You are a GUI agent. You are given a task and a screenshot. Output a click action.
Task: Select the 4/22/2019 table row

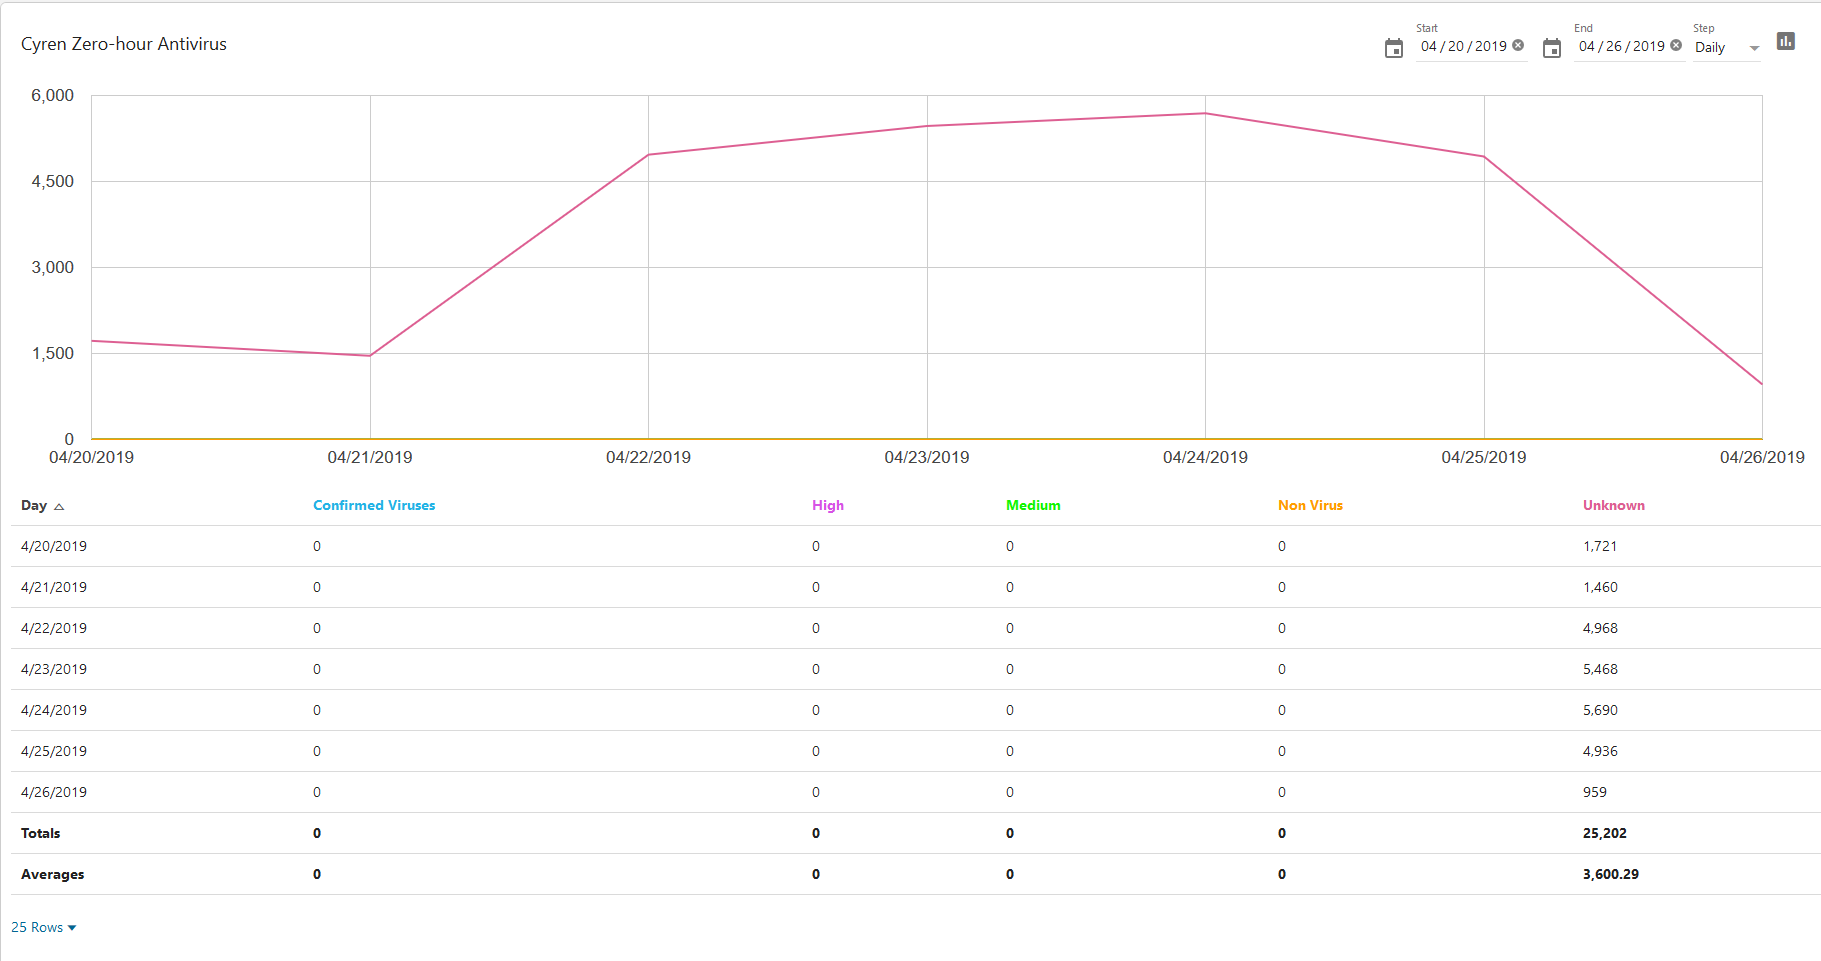pyautogui.click(x=54, y=628)
